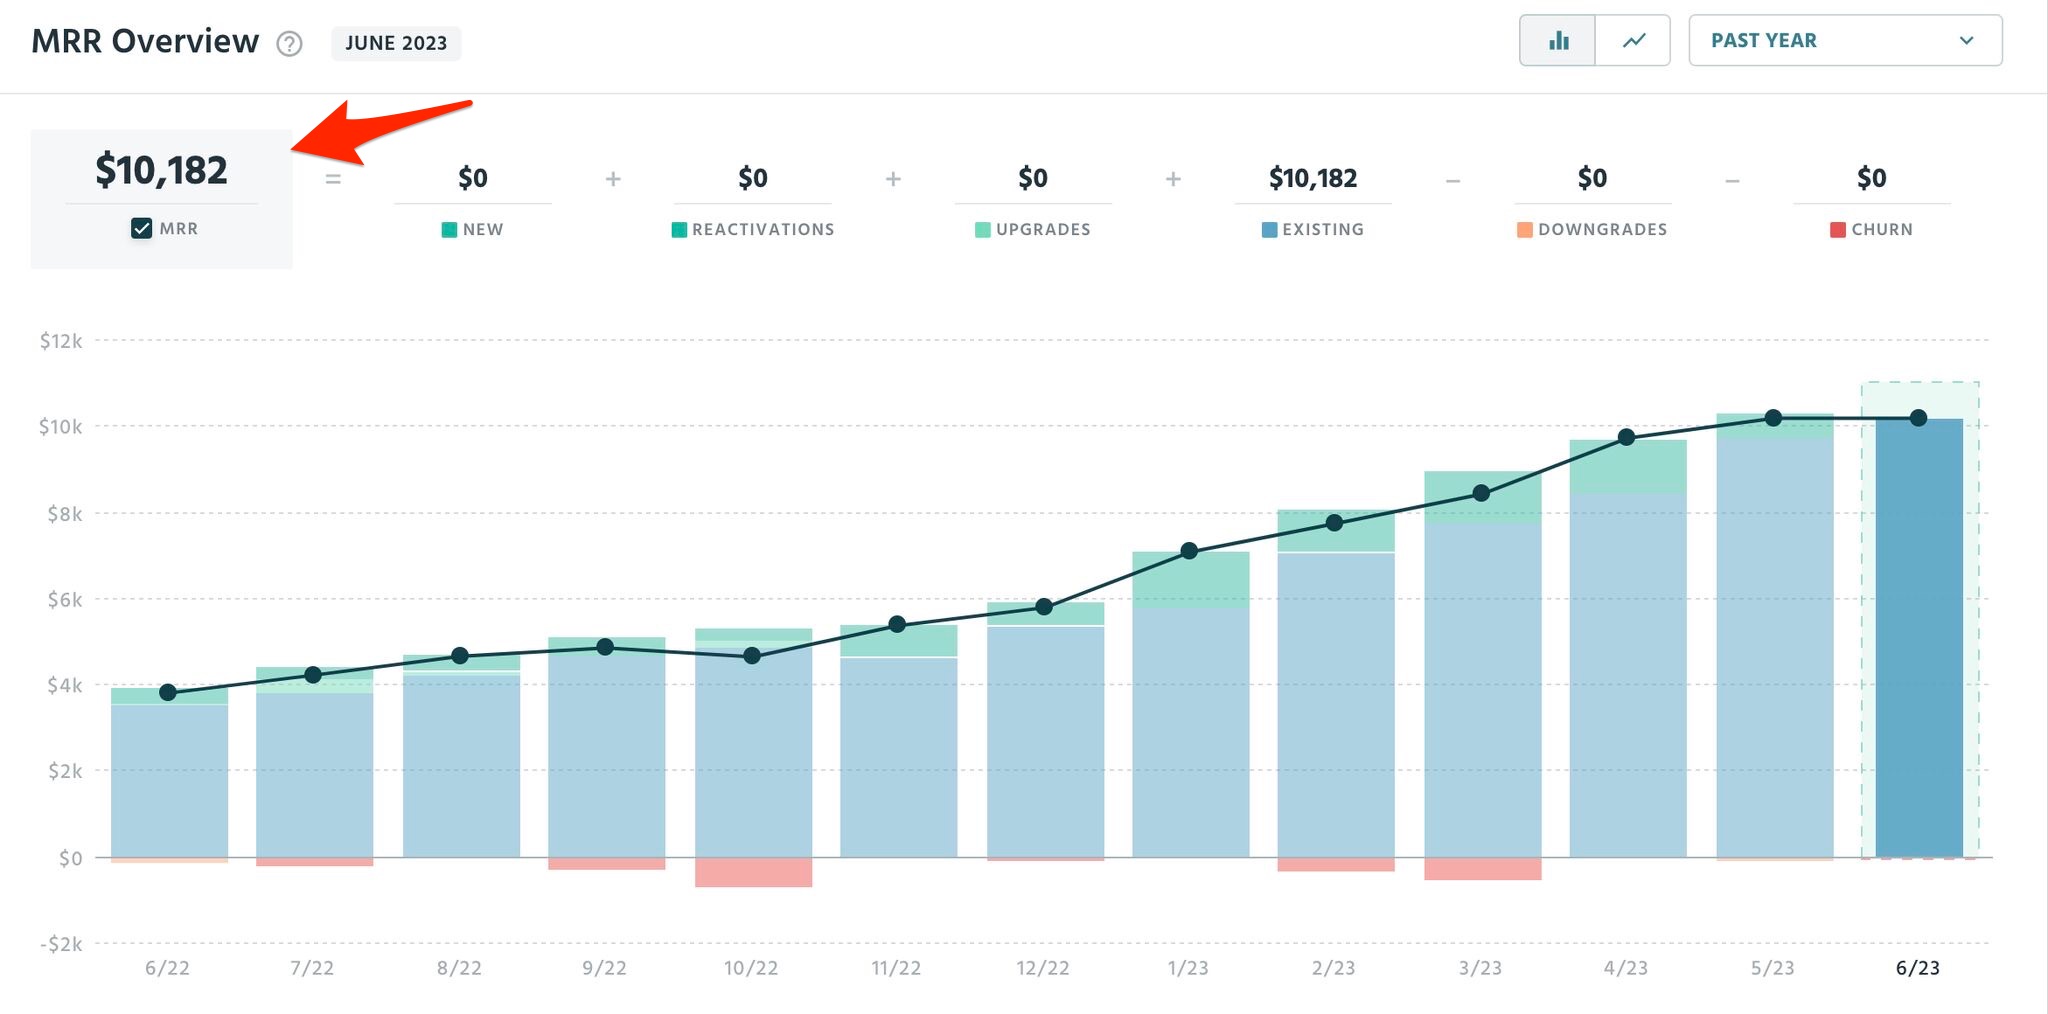The width and height of the screenshot is (2048, 1014).
Task: Switch to bar chart view
Action: pyautogui.click(x=1557, y=41)
